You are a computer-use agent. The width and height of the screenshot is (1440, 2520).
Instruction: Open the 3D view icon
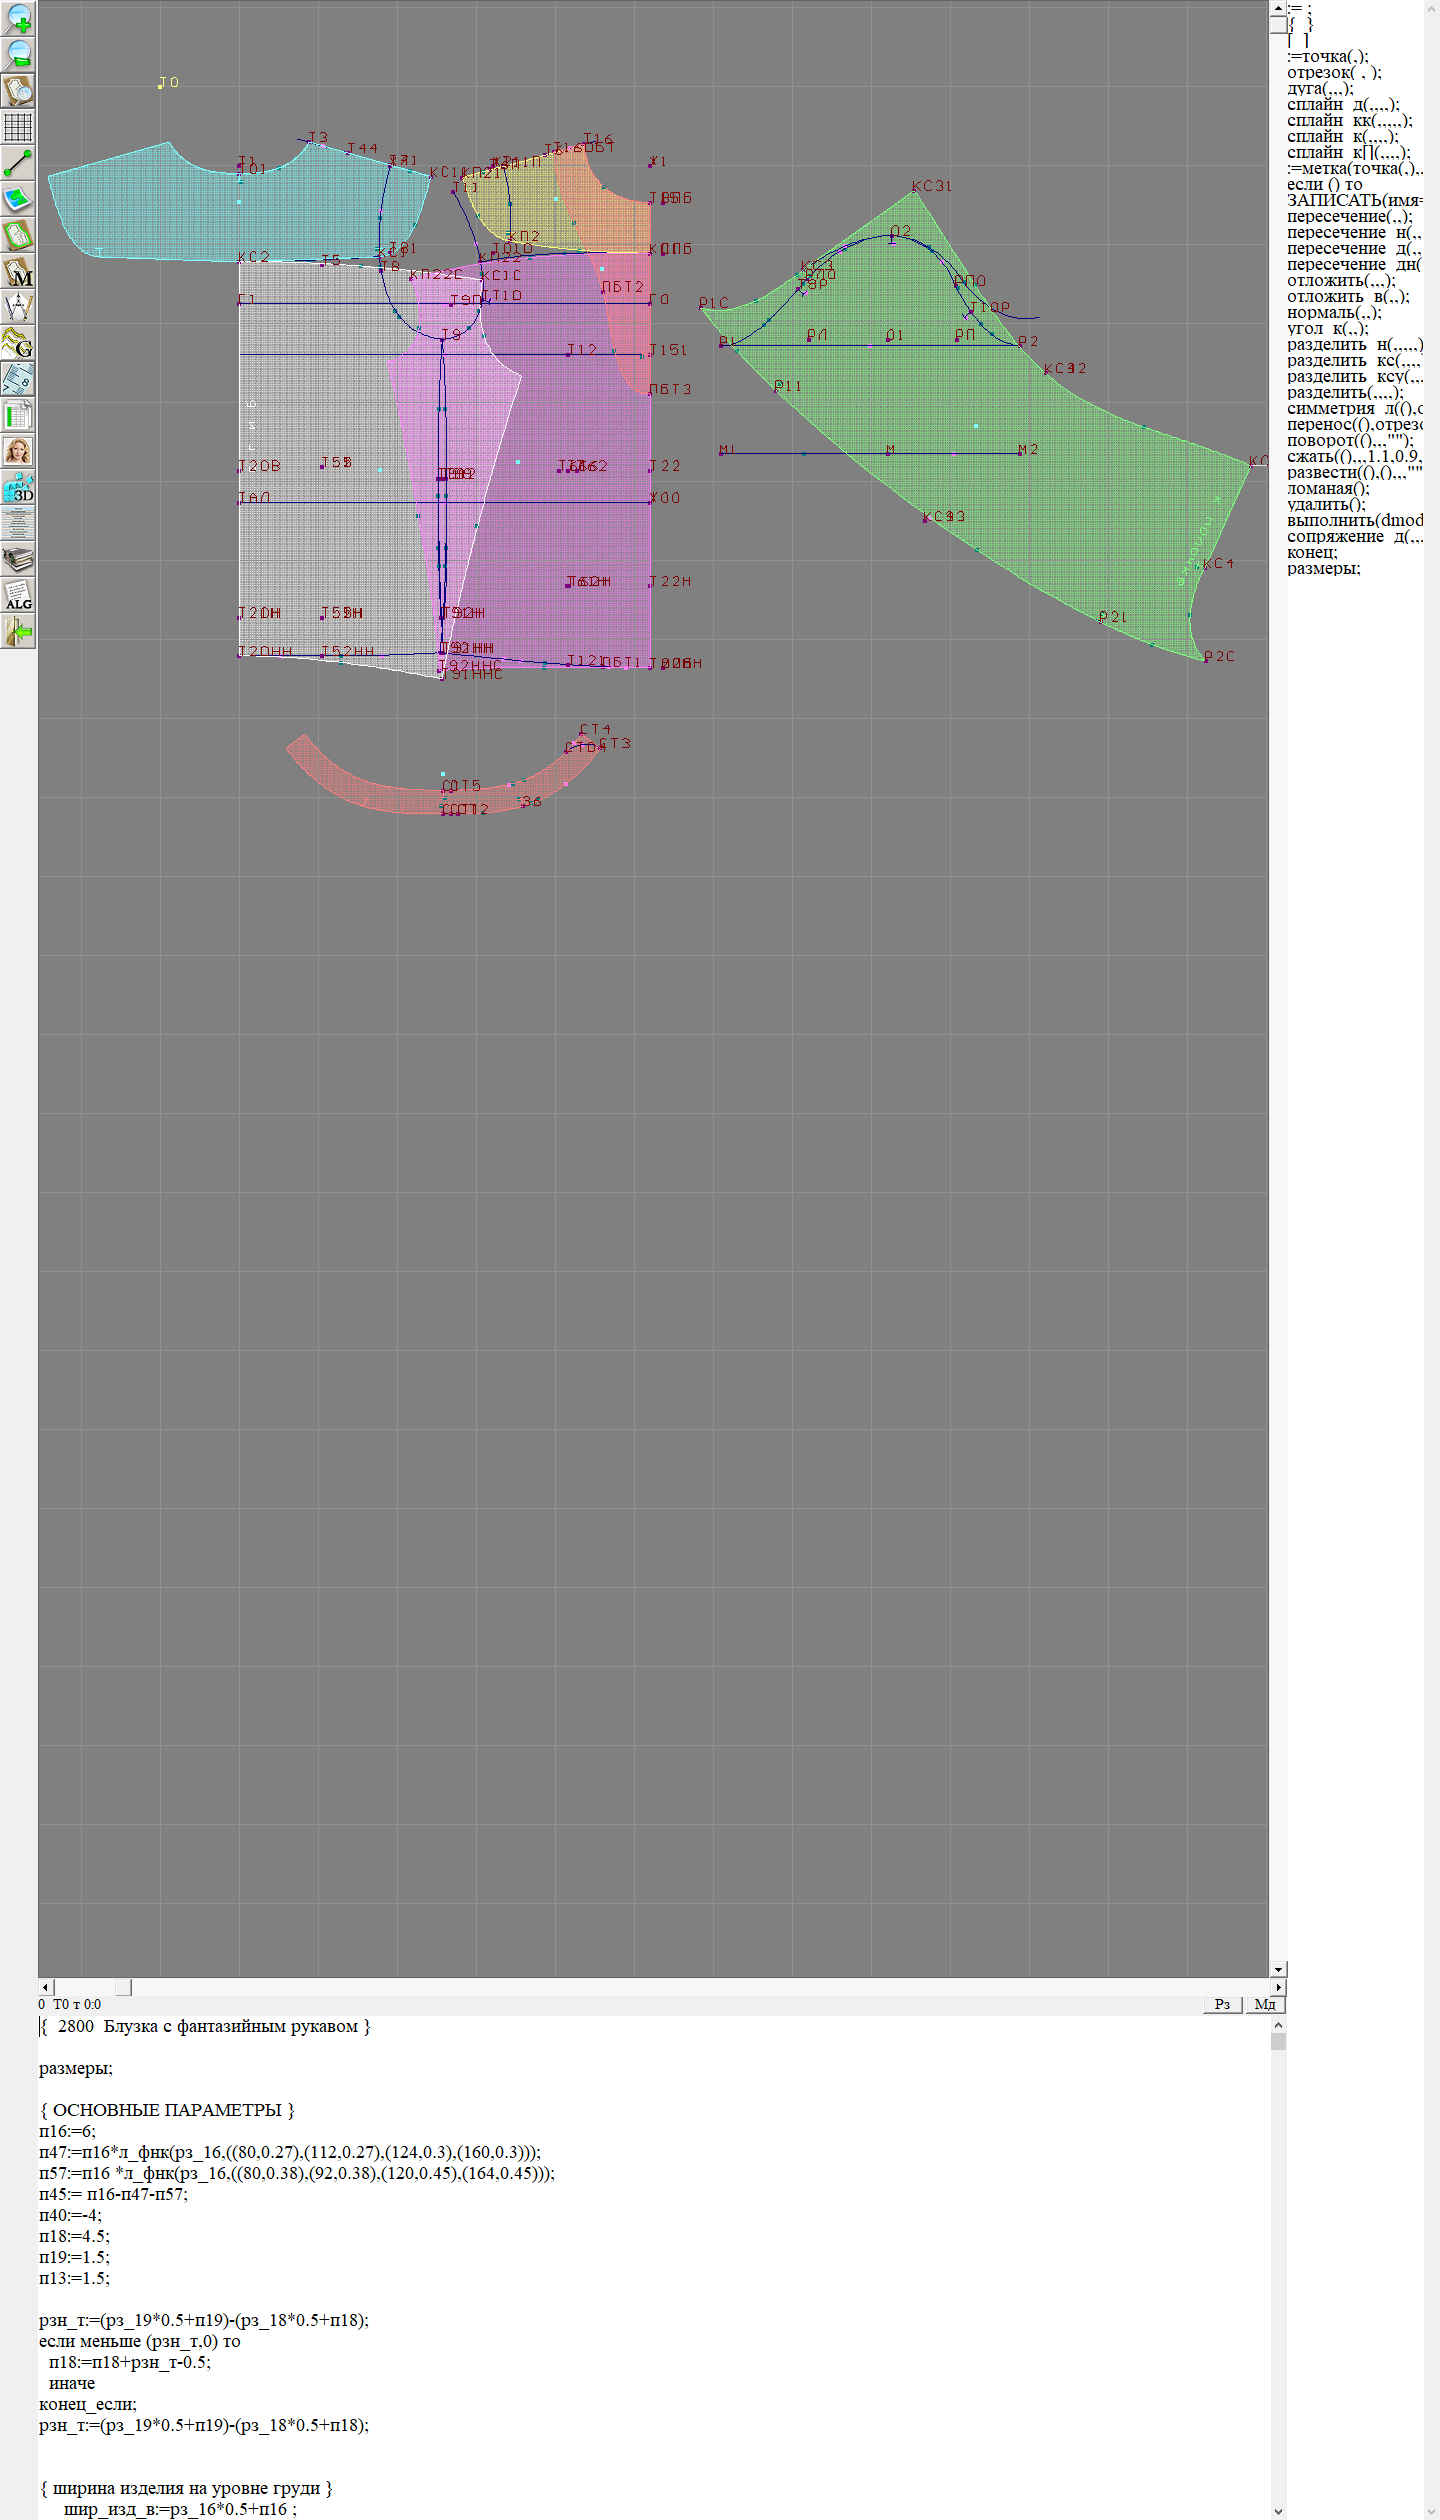pyautogui.click(x=18, y=487)
